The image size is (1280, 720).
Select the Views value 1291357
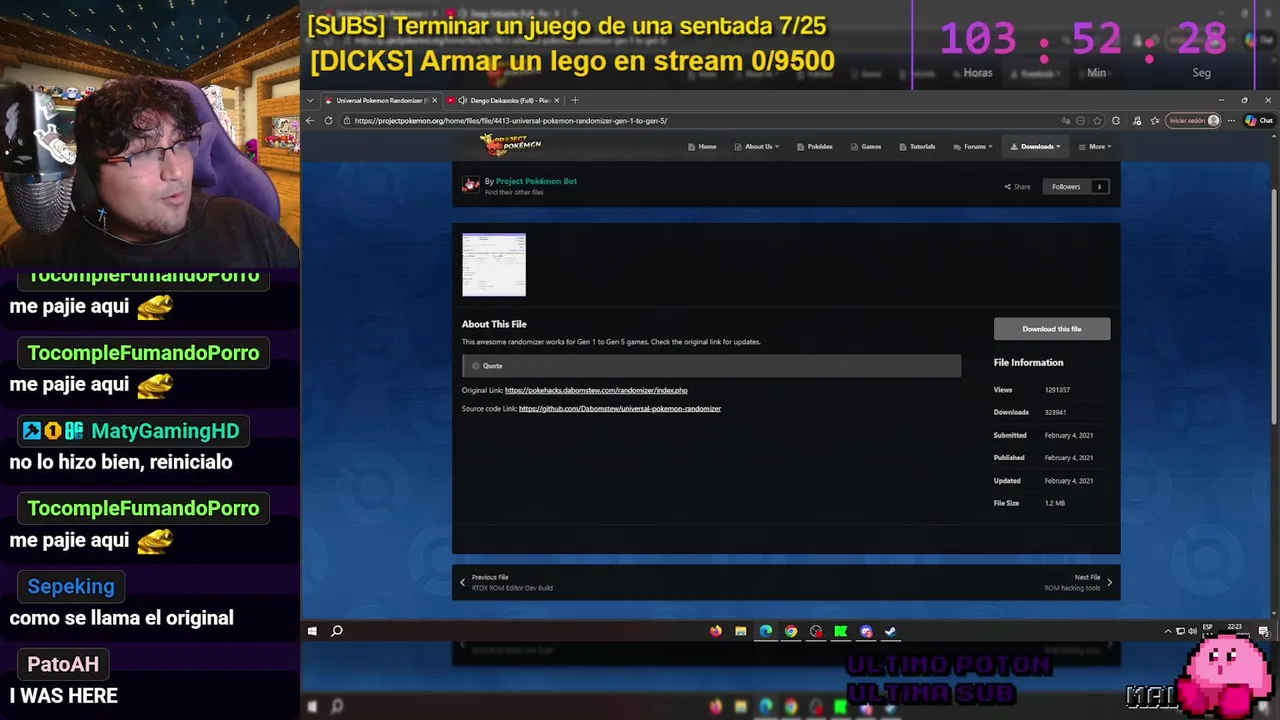1057,390
